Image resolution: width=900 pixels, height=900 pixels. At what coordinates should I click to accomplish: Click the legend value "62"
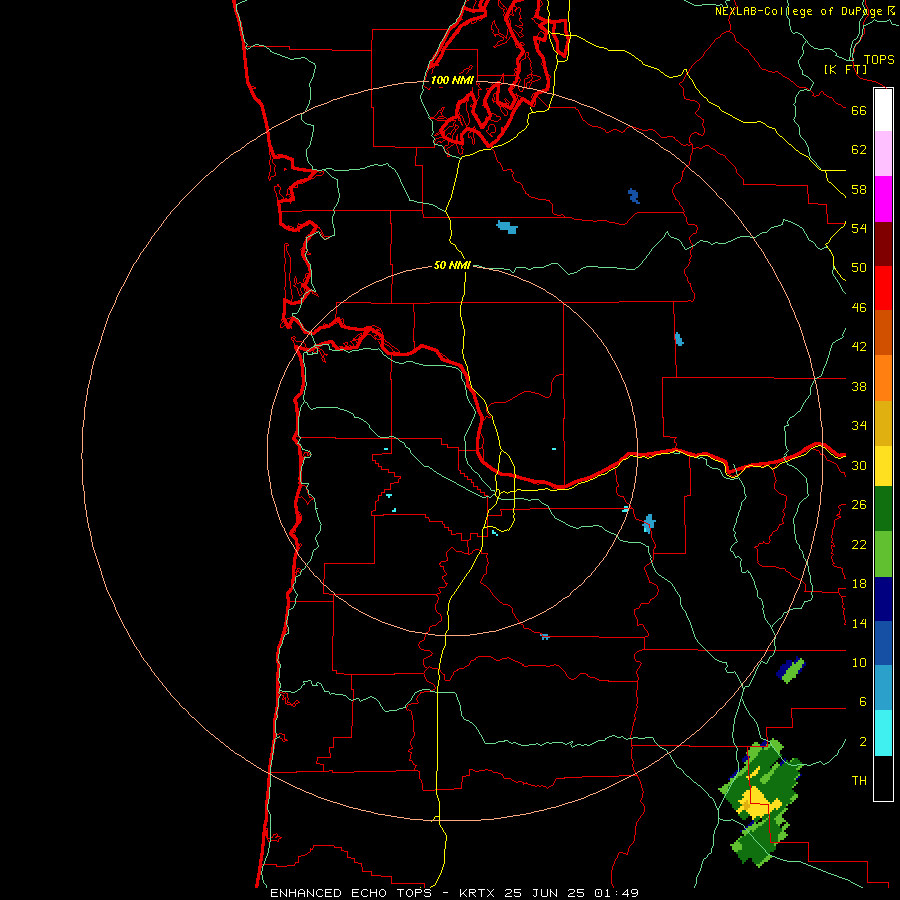[859, 150]
